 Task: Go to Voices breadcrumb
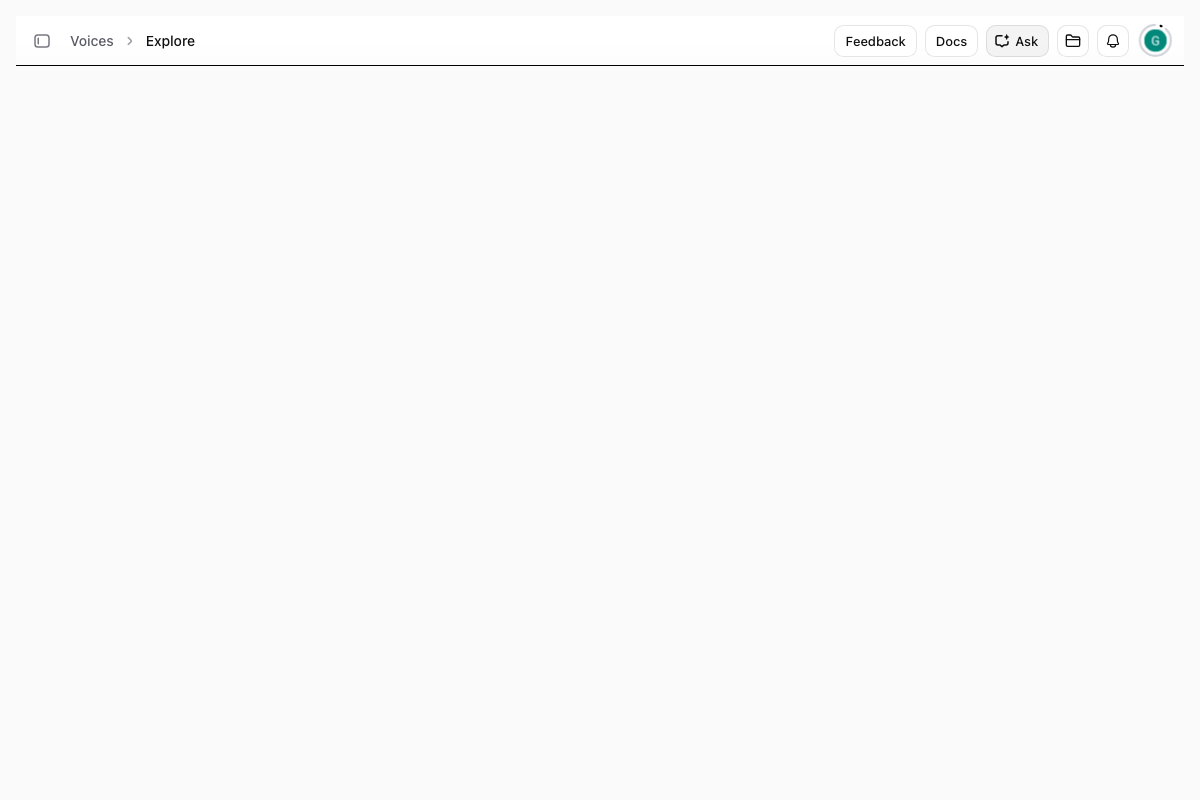[92, 41]
